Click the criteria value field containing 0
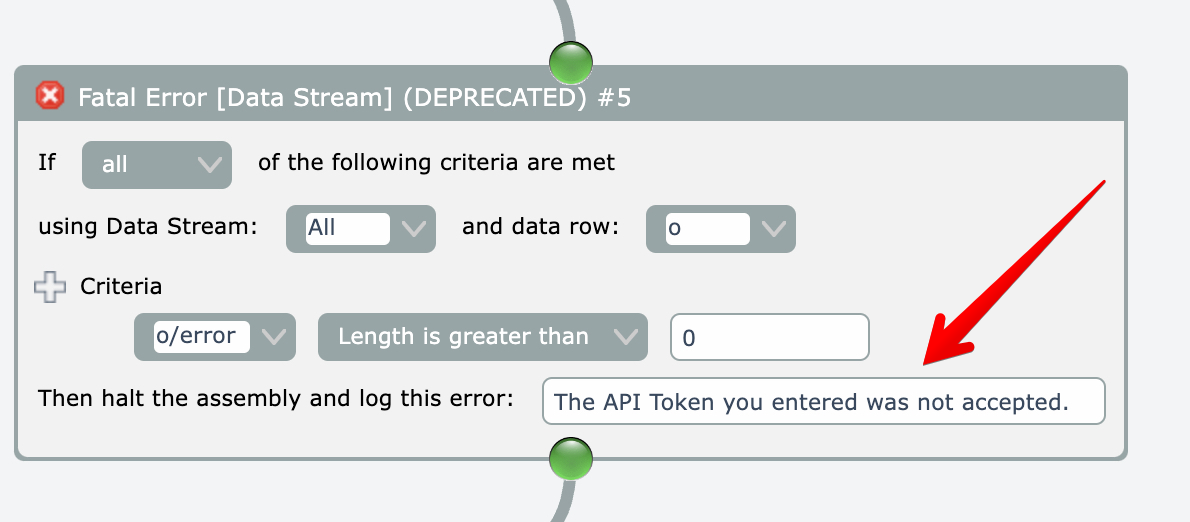The image size is (1190, 522). [x=769, y=338]
